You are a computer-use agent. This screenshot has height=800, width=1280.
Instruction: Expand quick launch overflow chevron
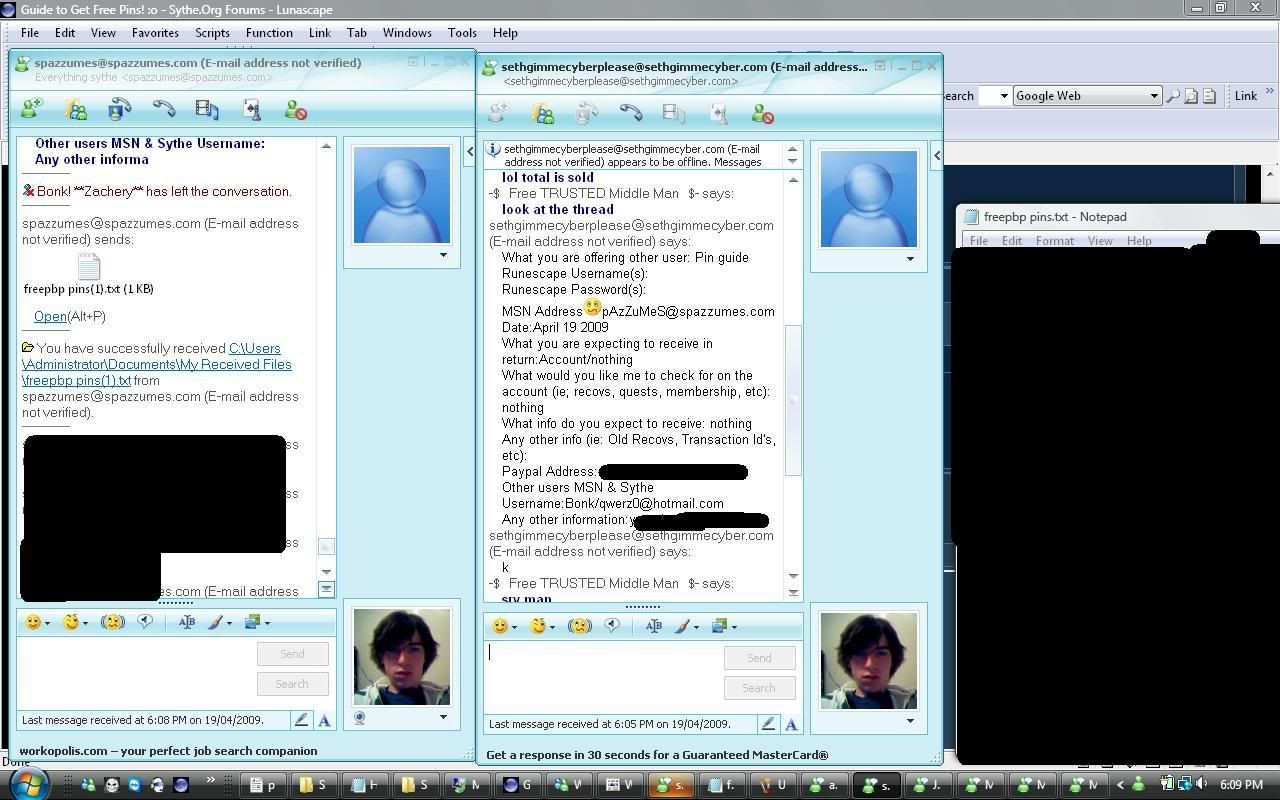tap(210, 781)
